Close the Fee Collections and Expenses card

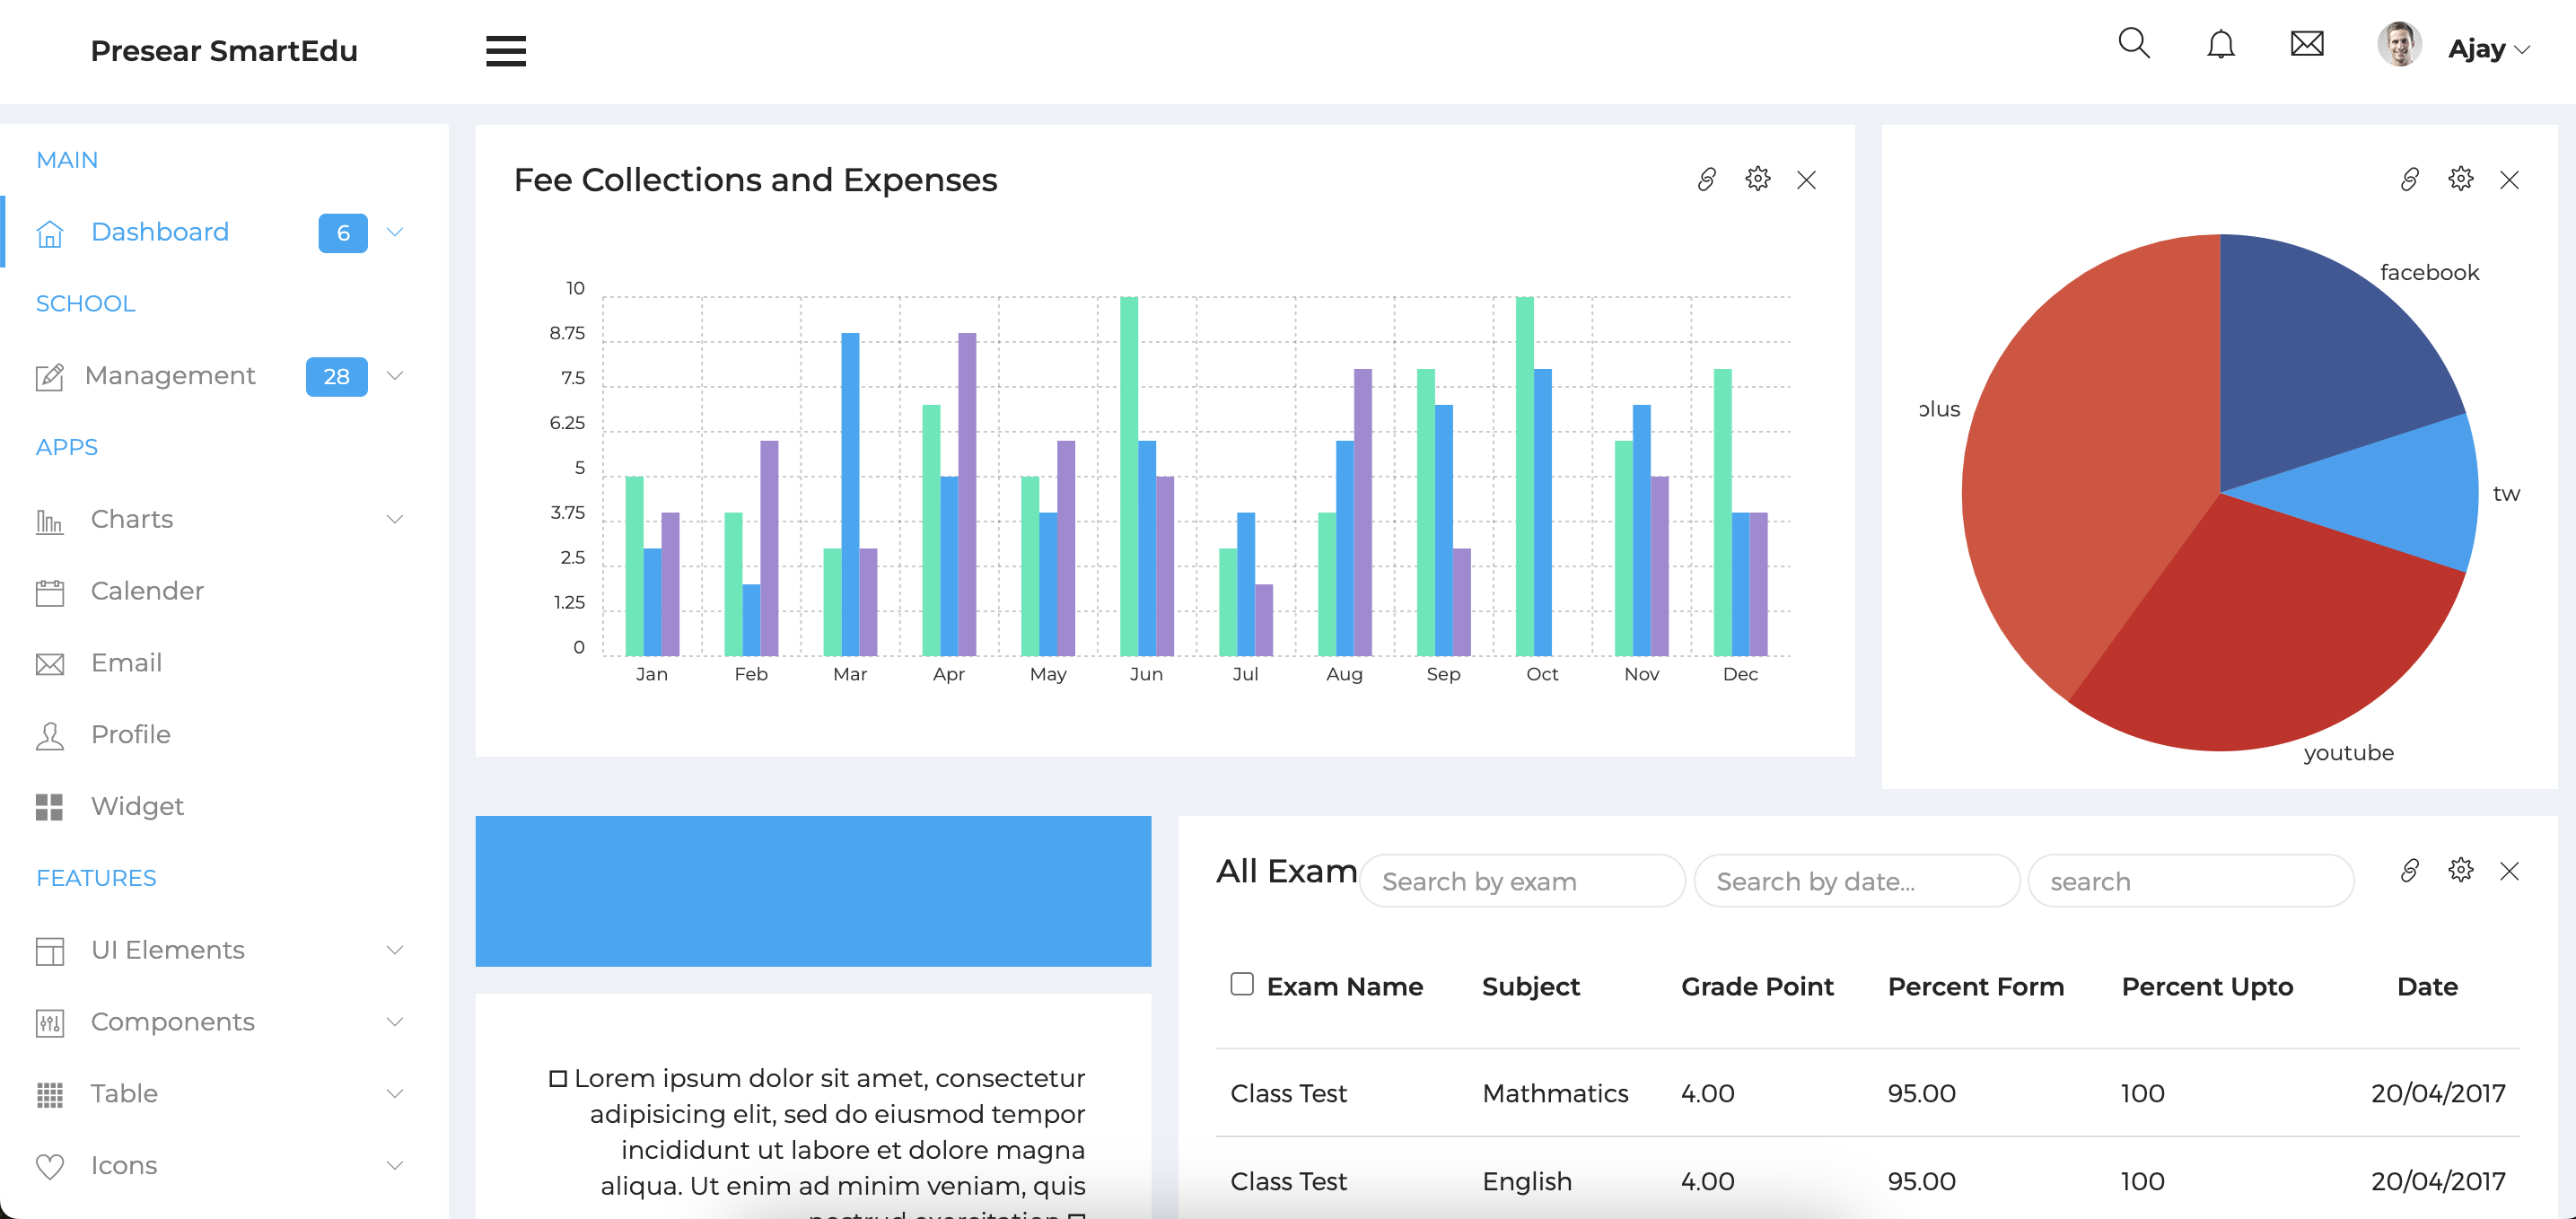coord(1807,180)
